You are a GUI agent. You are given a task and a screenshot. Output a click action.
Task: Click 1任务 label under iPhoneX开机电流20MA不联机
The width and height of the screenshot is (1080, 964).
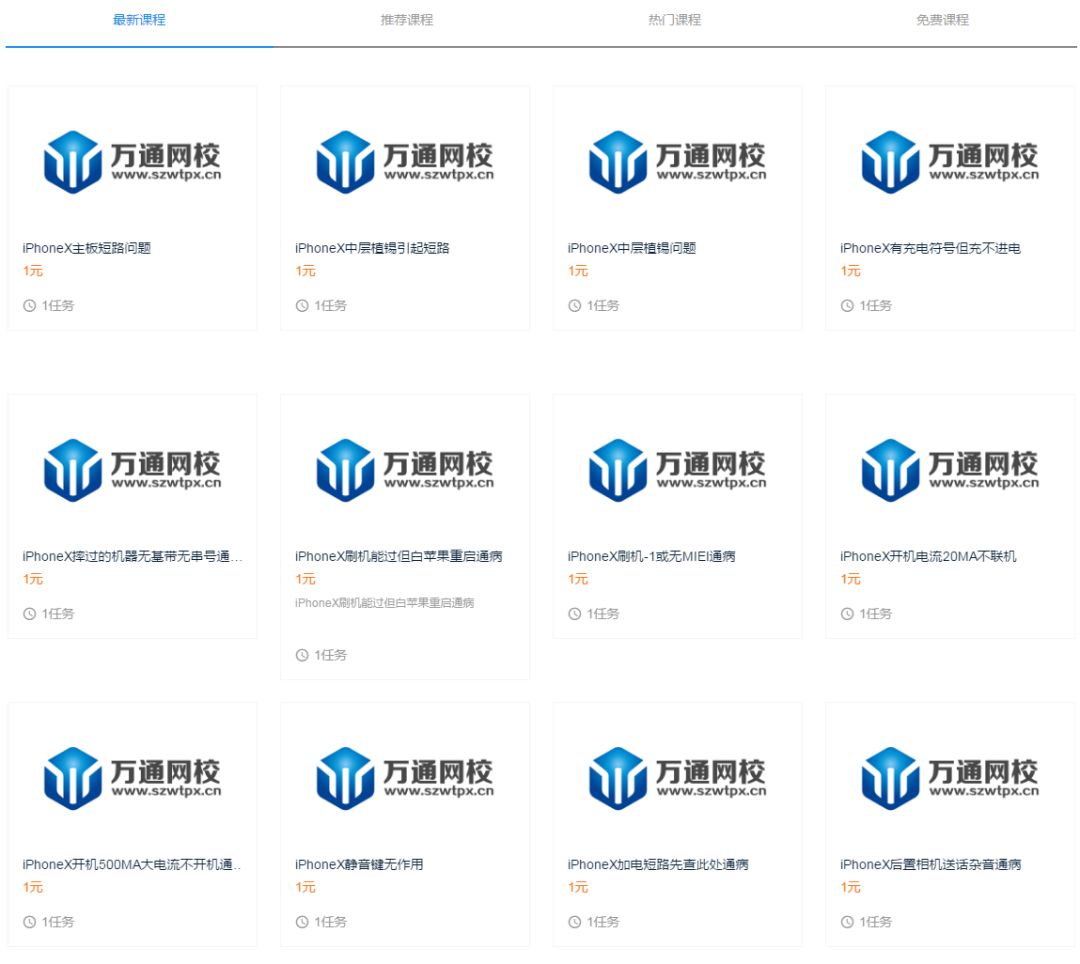(876, 614)
